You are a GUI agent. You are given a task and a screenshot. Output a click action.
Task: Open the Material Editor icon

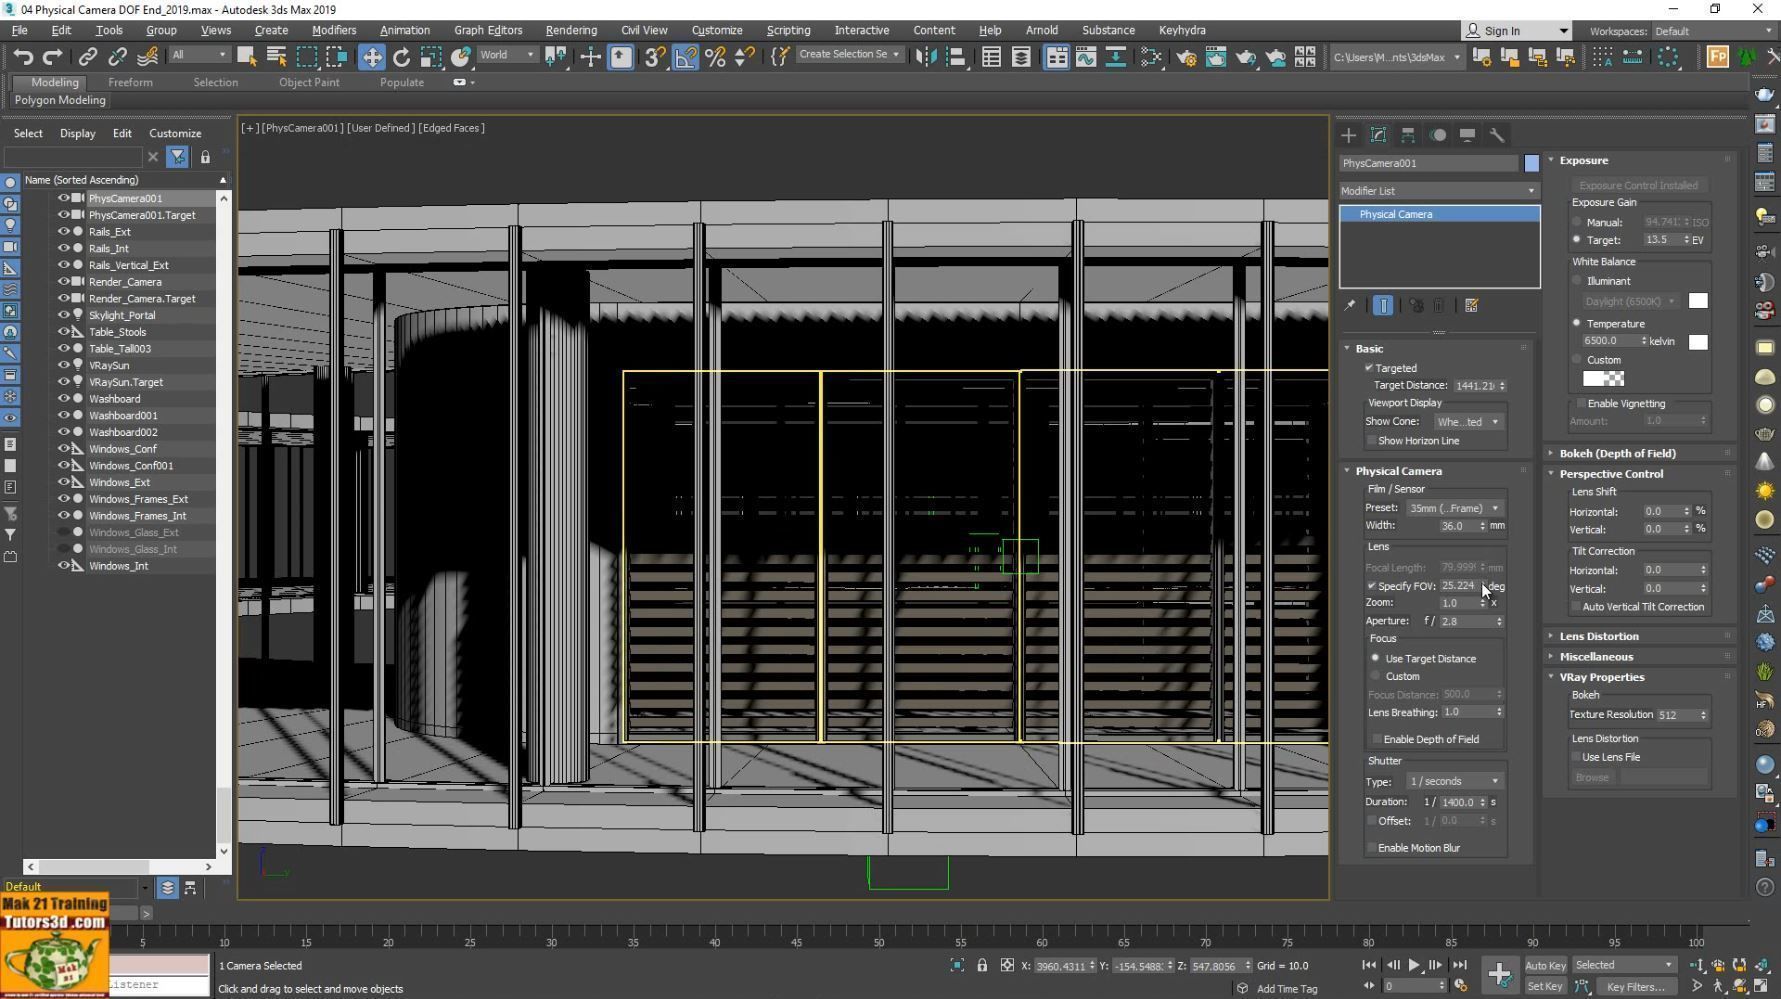click(x=1152, y=57)
